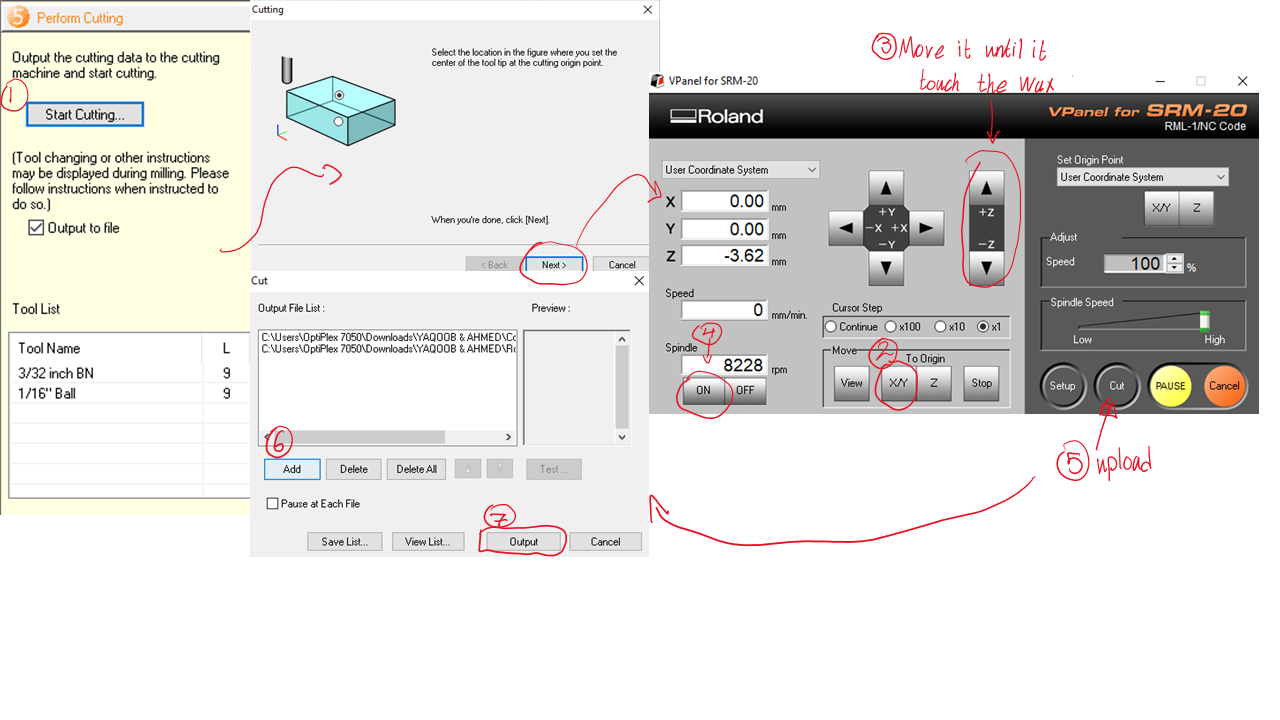Click the -Y down arrow jog button
Image resolution: width=1280 pixels, height=720 pixels.
pyautogui.click(x=886, y=267)
